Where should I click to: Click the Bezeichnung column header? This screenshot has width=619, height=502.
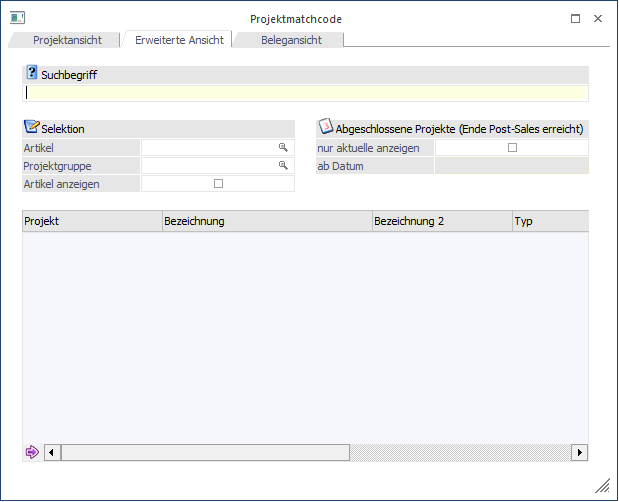[x=266, y=221]
